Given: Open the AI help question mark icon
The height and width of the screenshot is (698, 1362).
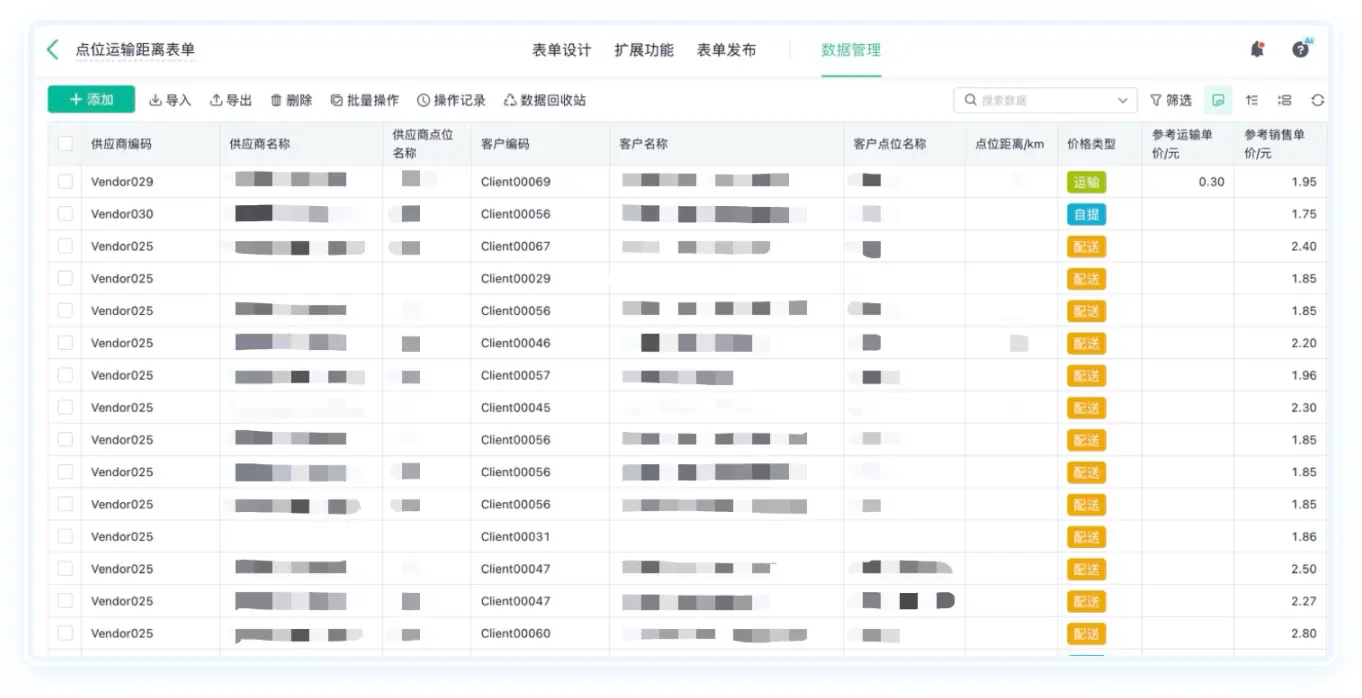Looking at the screenshot, I should point(1300,49).
